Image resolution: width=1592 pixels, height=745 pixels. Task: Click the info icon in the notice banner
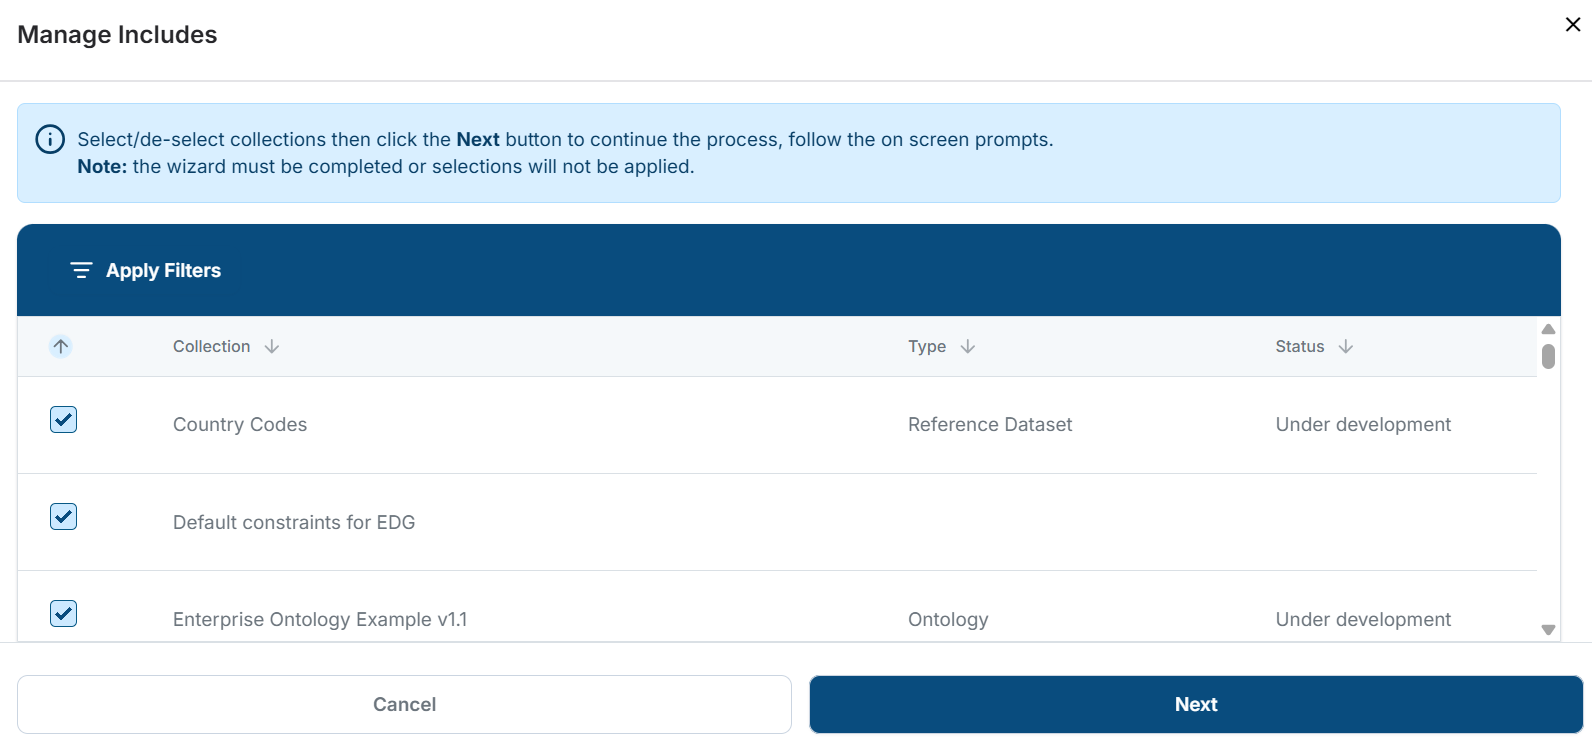pos(50,139)
